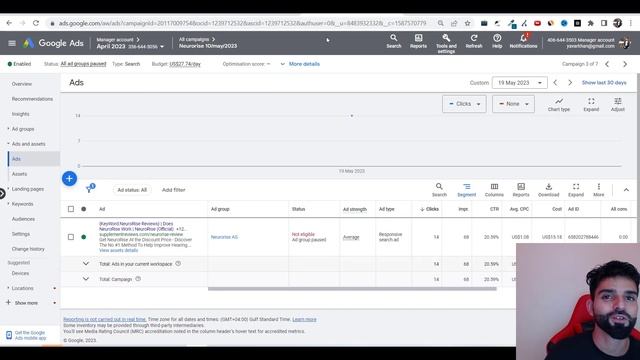Click Add filter
This screenshot has height=360, width=640.
click(x=173, y=190)
